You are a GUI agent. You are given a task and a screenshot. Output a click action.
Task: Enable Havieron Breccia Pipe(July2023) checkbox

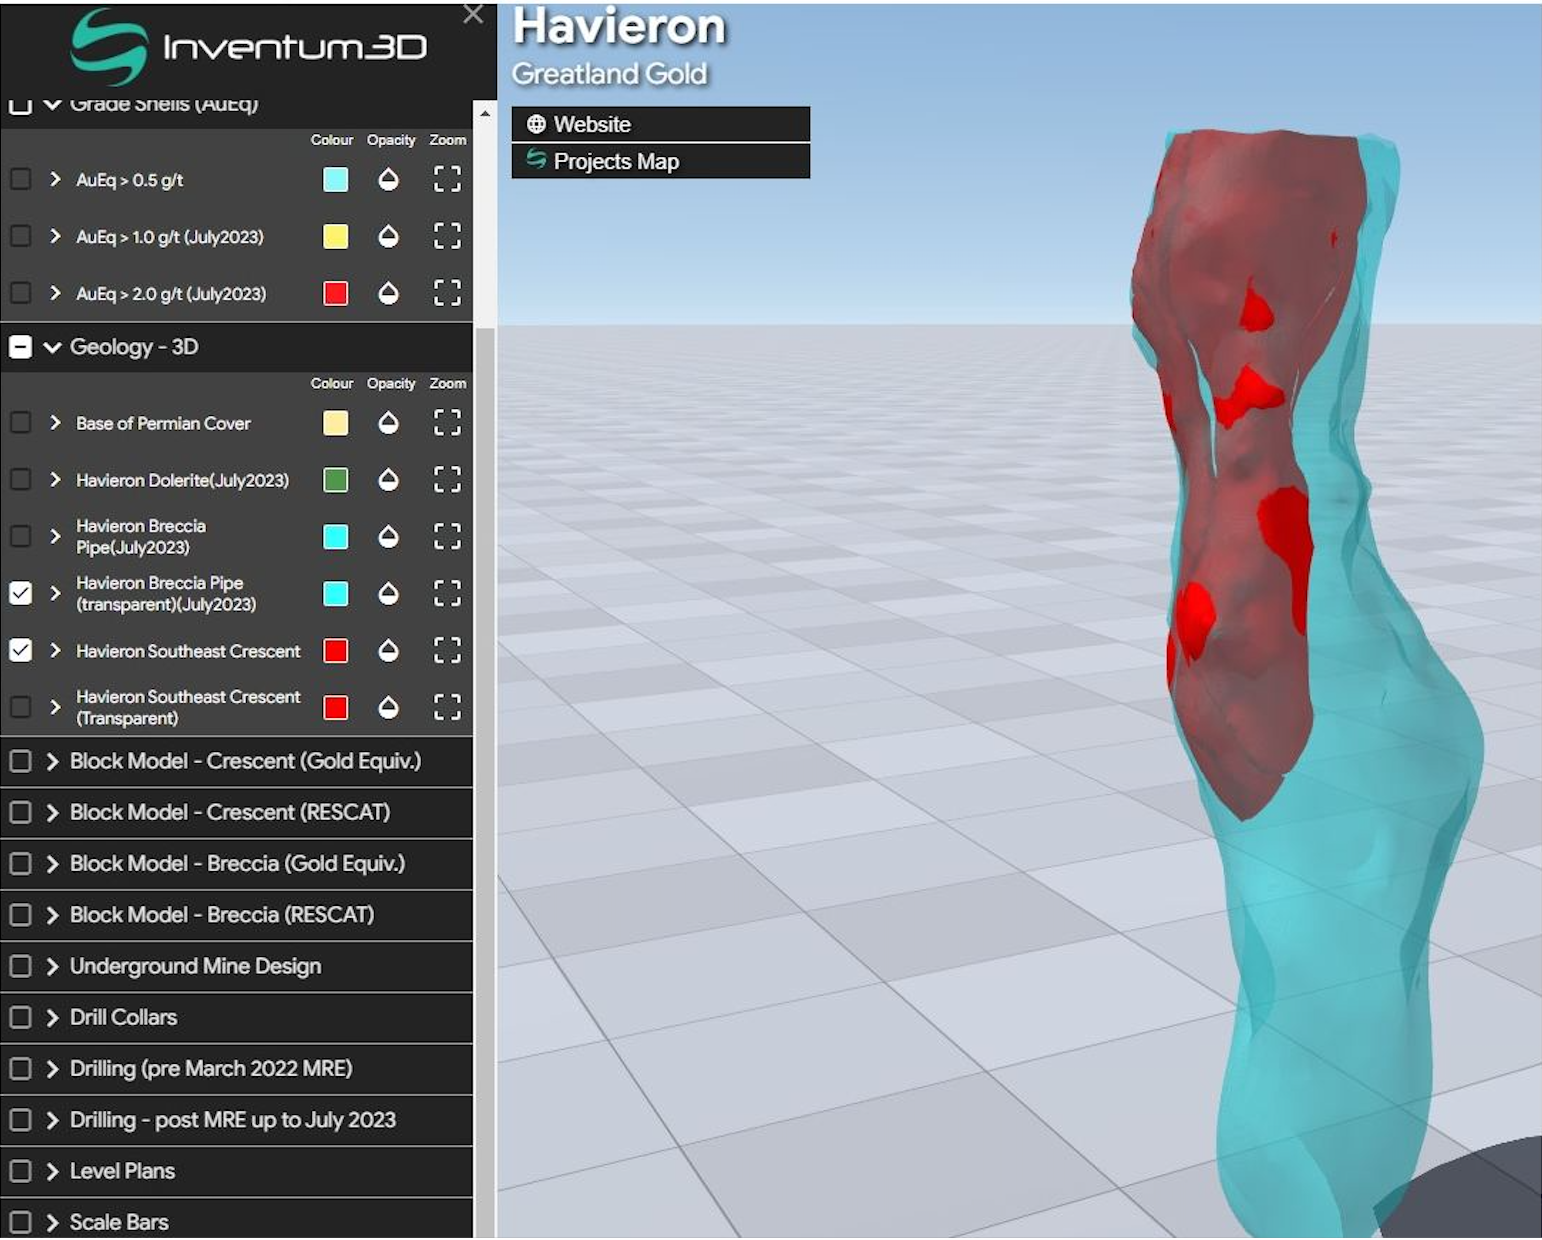[x=20, y=536]
